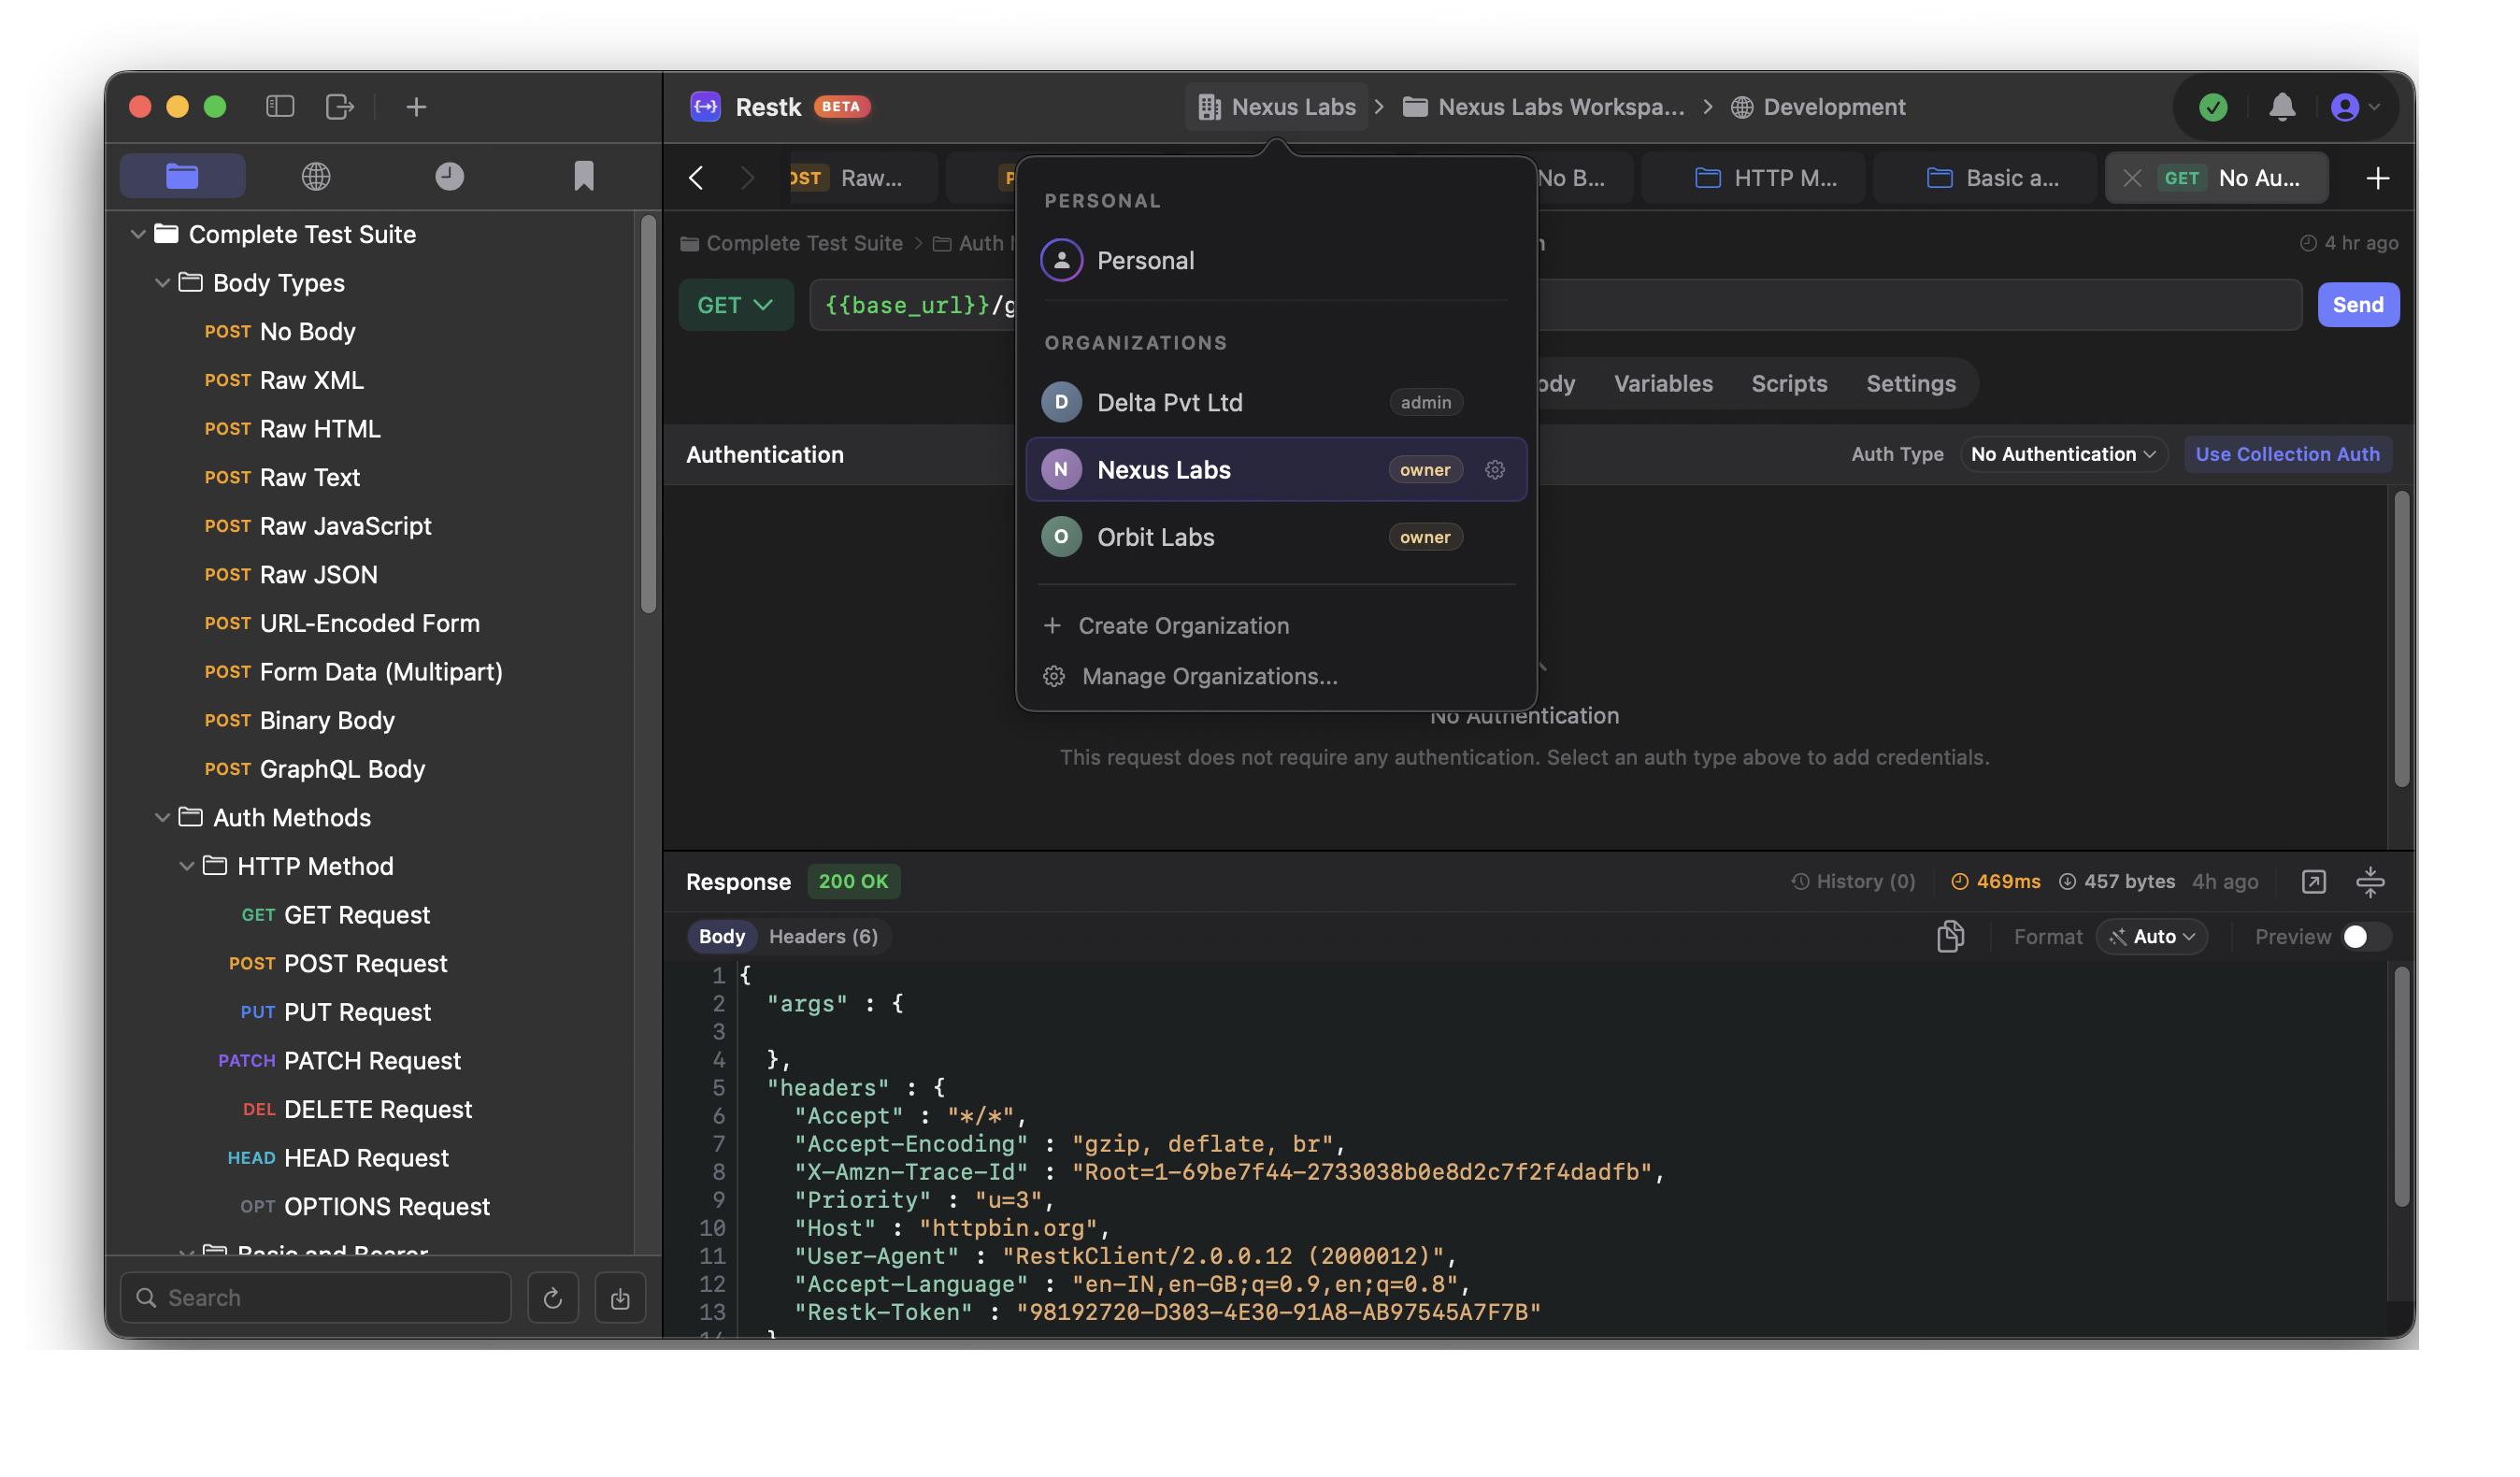Image resolution: width=2520 pixels, height=1477 pixels.
Task: Close the No Au... GET tab
Action: pyautogui.click(x=2132, y=178)
